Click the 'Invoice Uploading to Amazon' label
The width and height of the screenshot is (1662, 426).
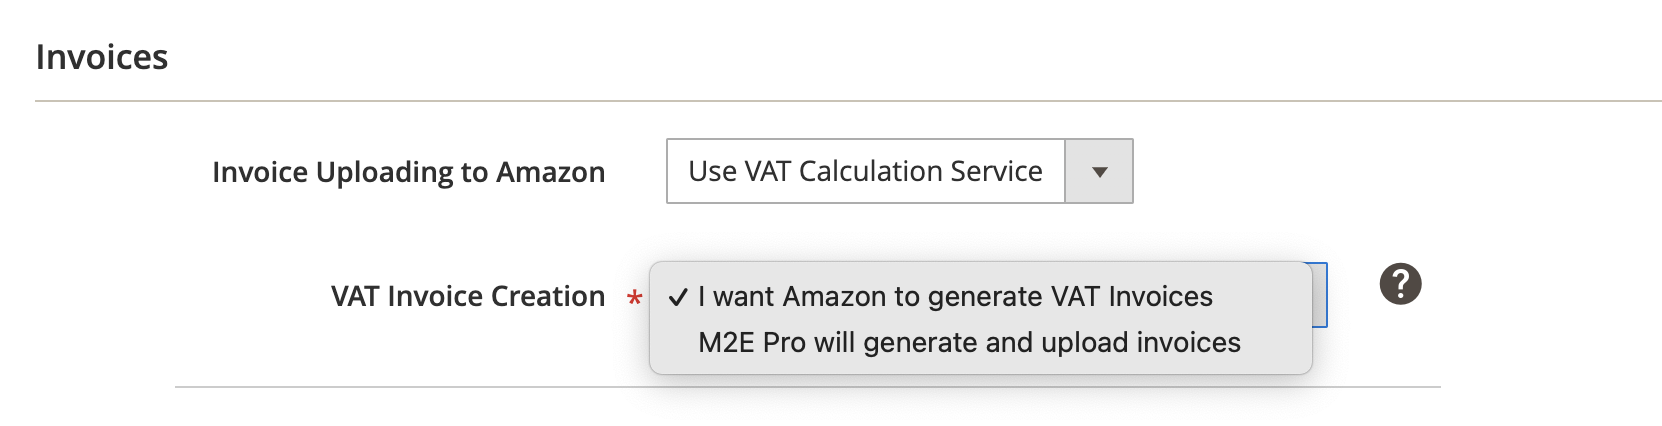408,172
